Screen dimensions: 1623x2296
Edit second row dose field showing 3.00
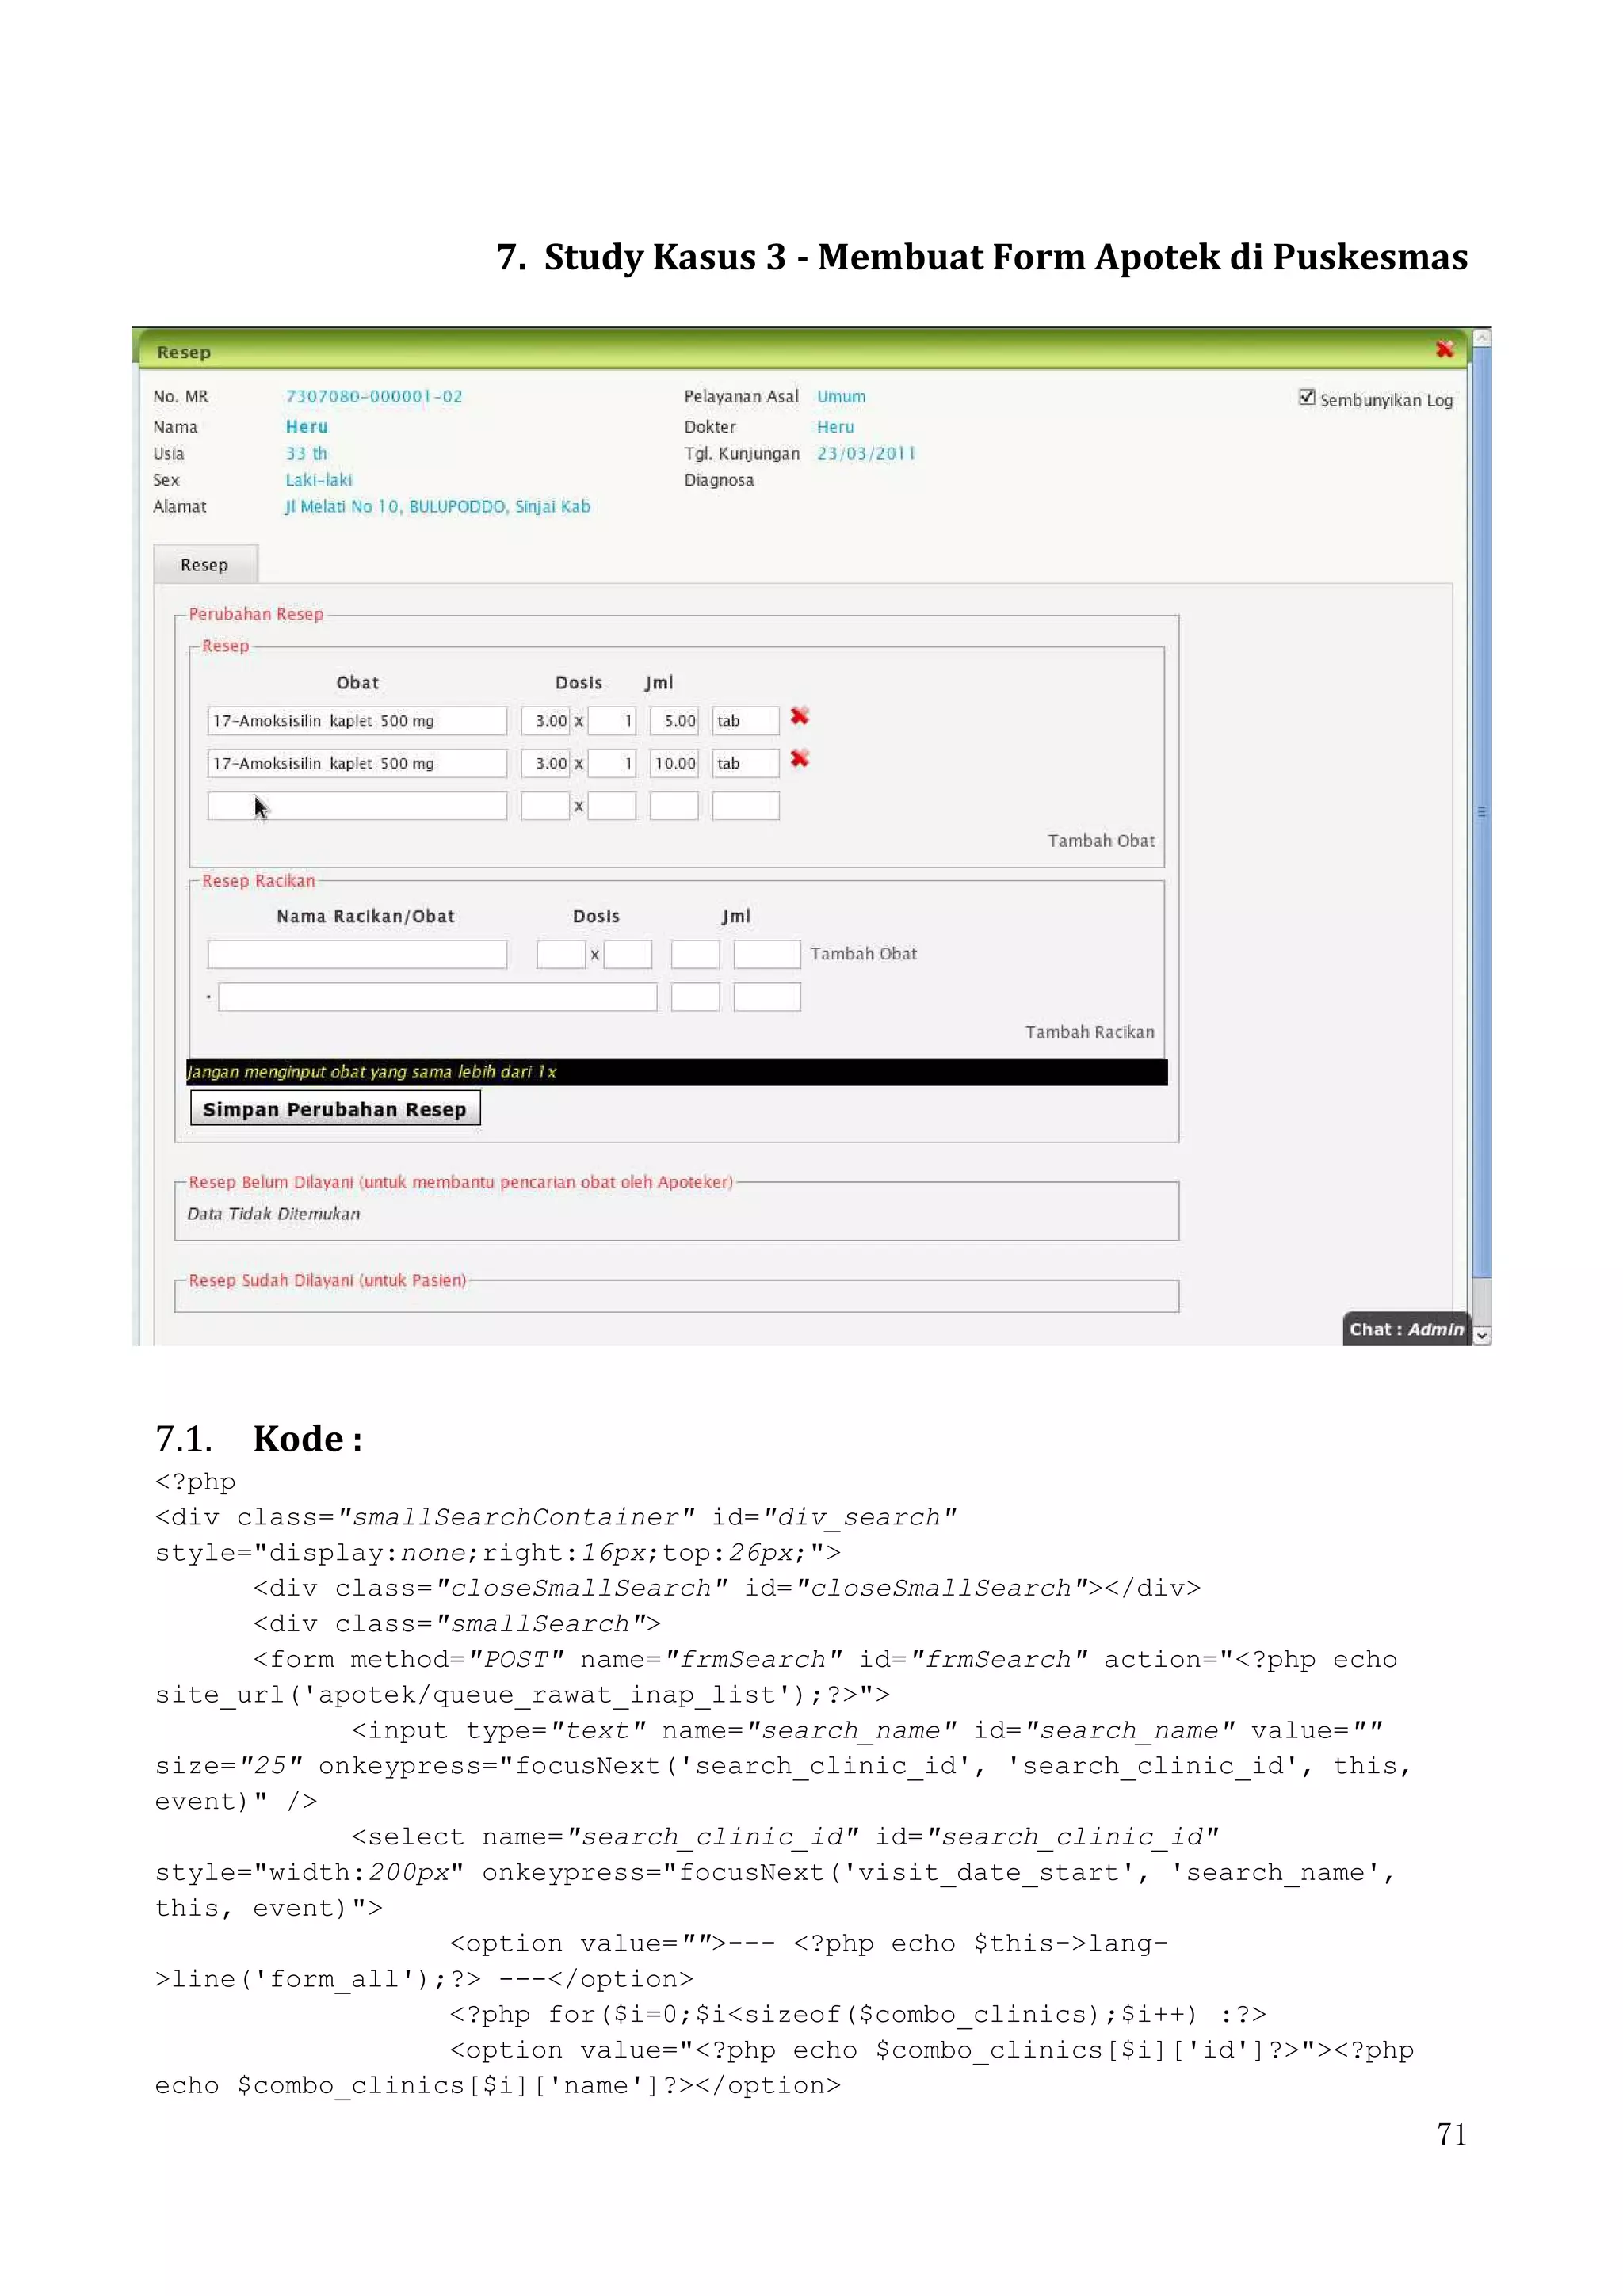point(546,763)
